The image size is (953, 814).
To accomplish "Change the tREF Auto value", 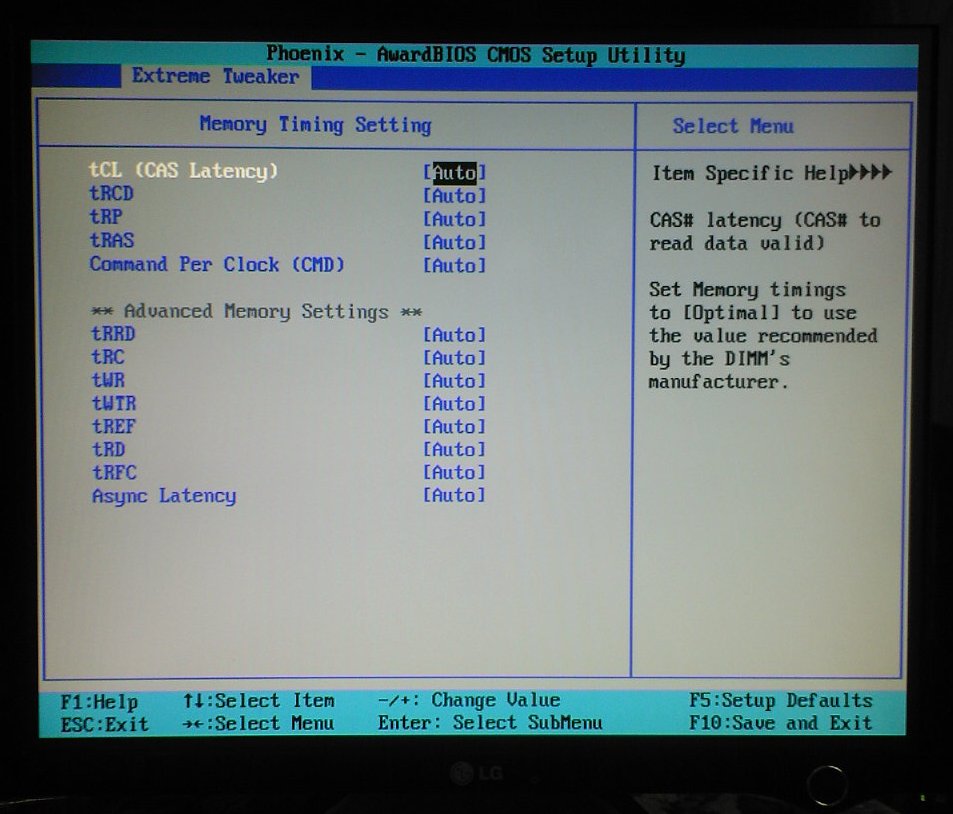I will [455, 427].
